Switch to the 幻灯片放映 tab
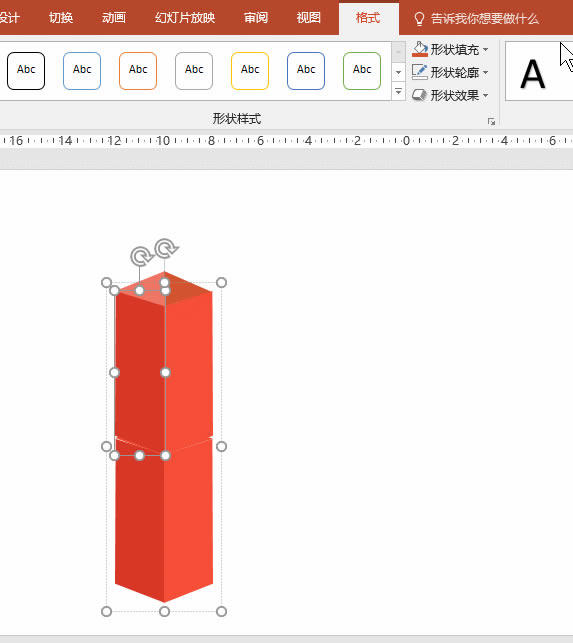This screenshot has width=573, height=643. (x=185, y=18)
